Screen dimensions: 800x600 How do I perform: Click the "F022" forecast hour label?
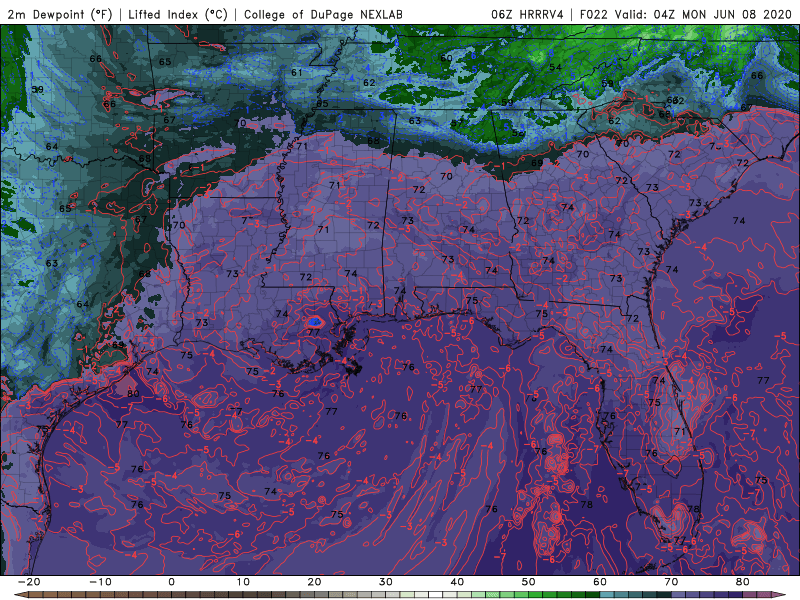coord(594,14)
